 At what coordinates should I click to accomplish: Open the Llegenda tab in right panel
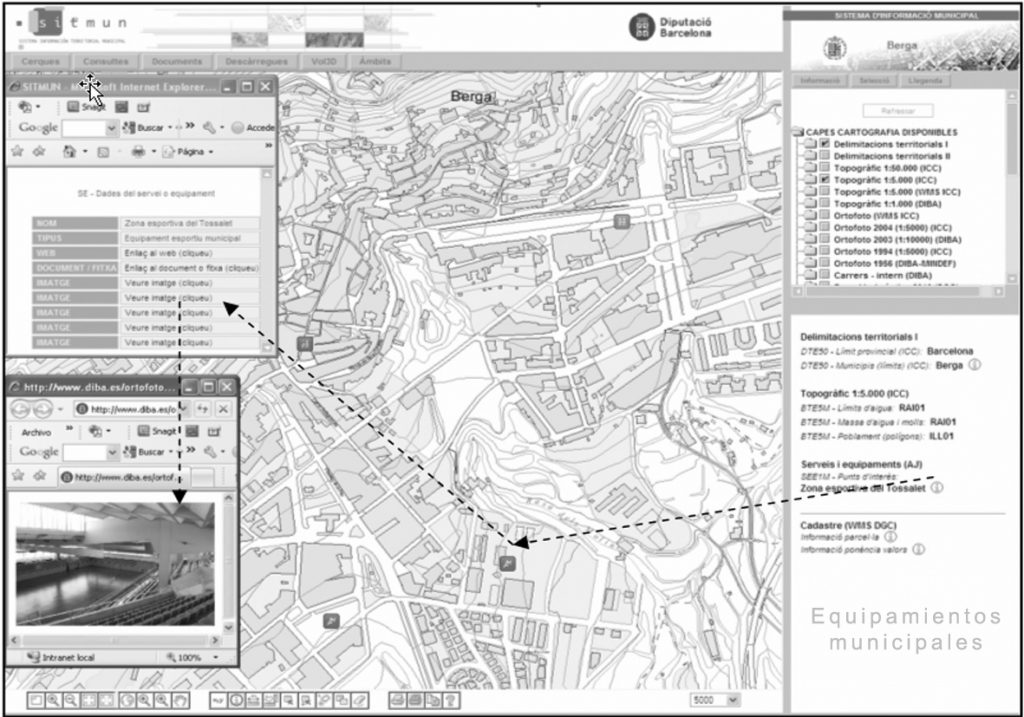pyautogui.click(x=925, y=80)
